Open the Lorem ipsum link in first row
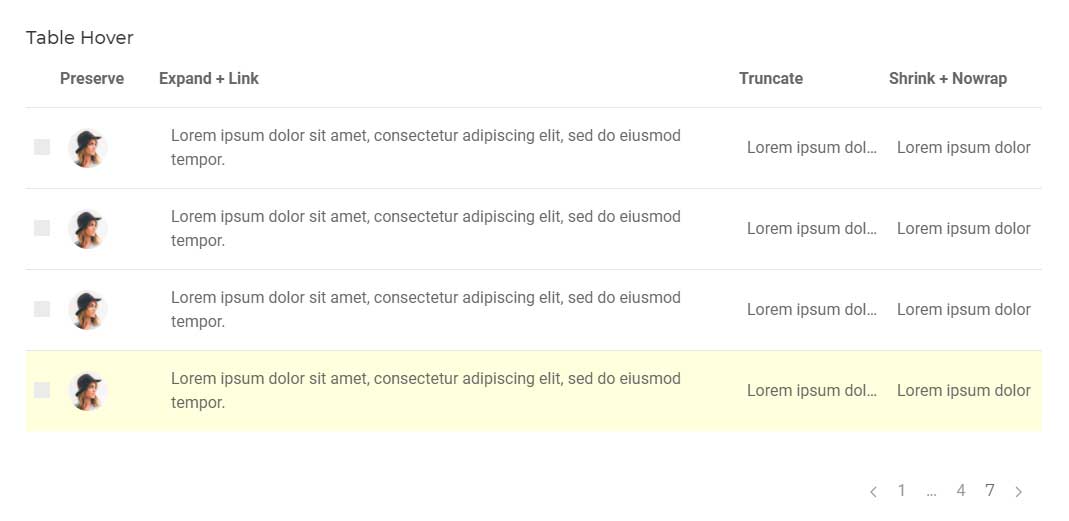Viewport: 1069px width, 521px height. [425, 148]
